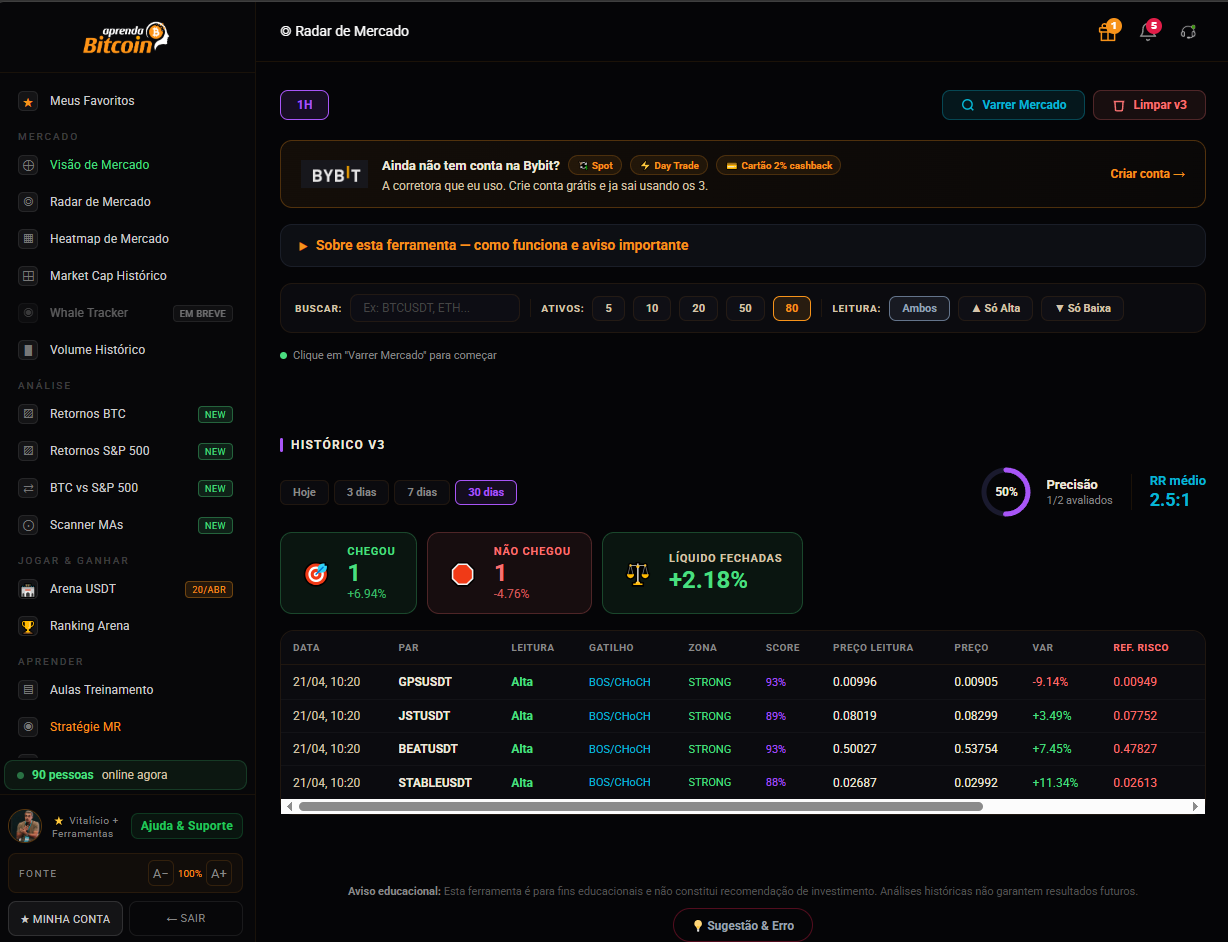Toggle reading filter to Só Alta
The width and height of the screenshot is (1228, 942).
(995, 308)
